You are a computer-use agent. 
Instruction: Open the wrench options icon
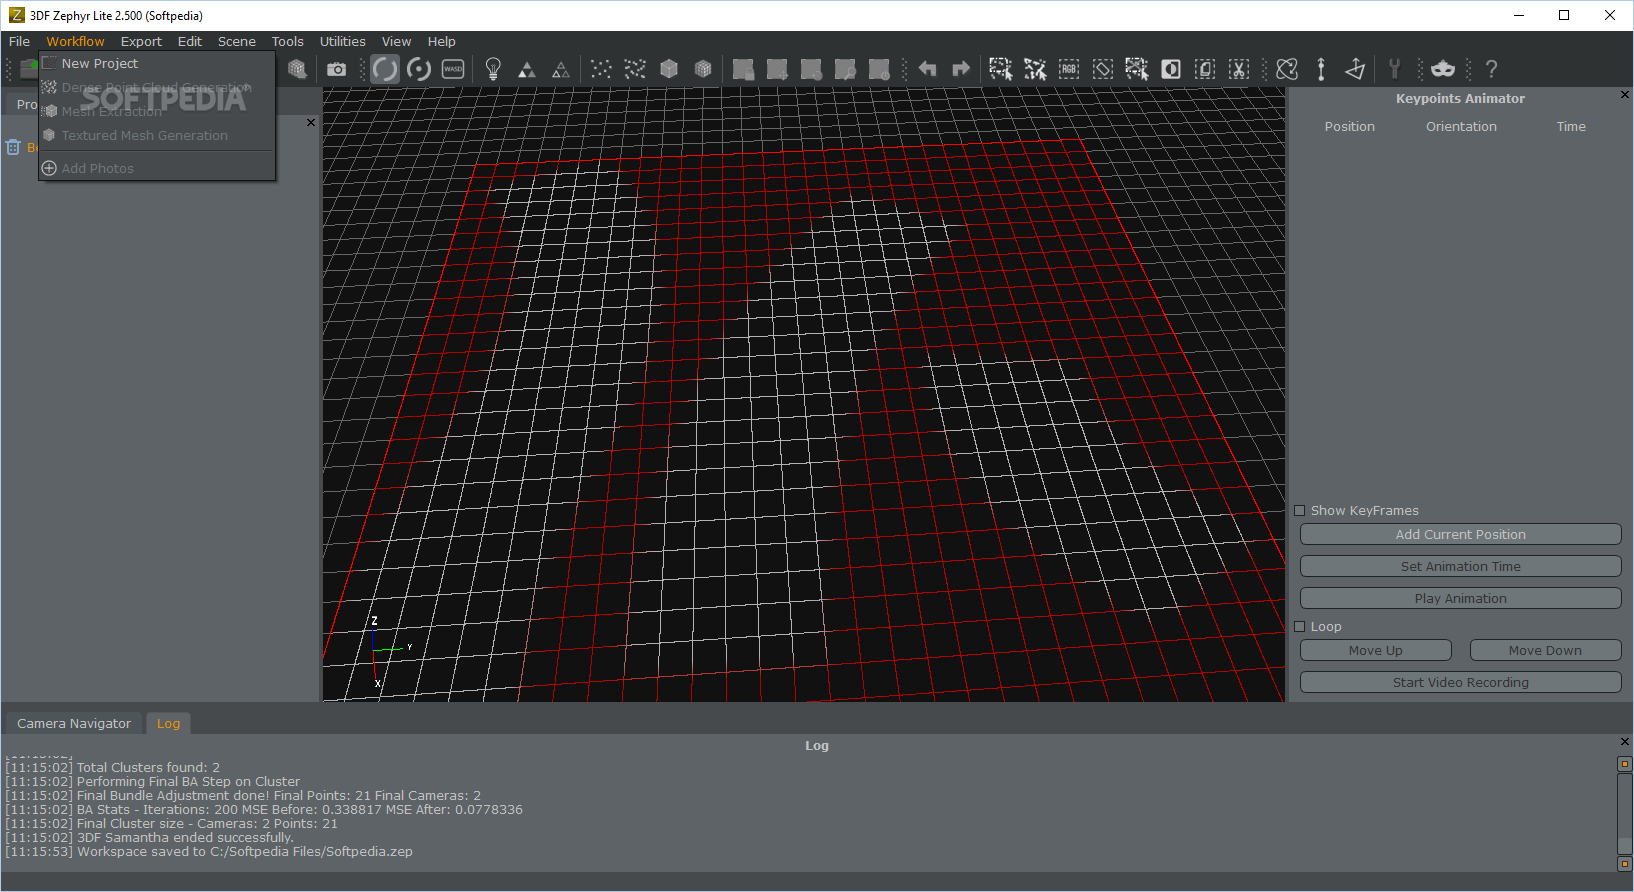click(x=1395, y=69)
